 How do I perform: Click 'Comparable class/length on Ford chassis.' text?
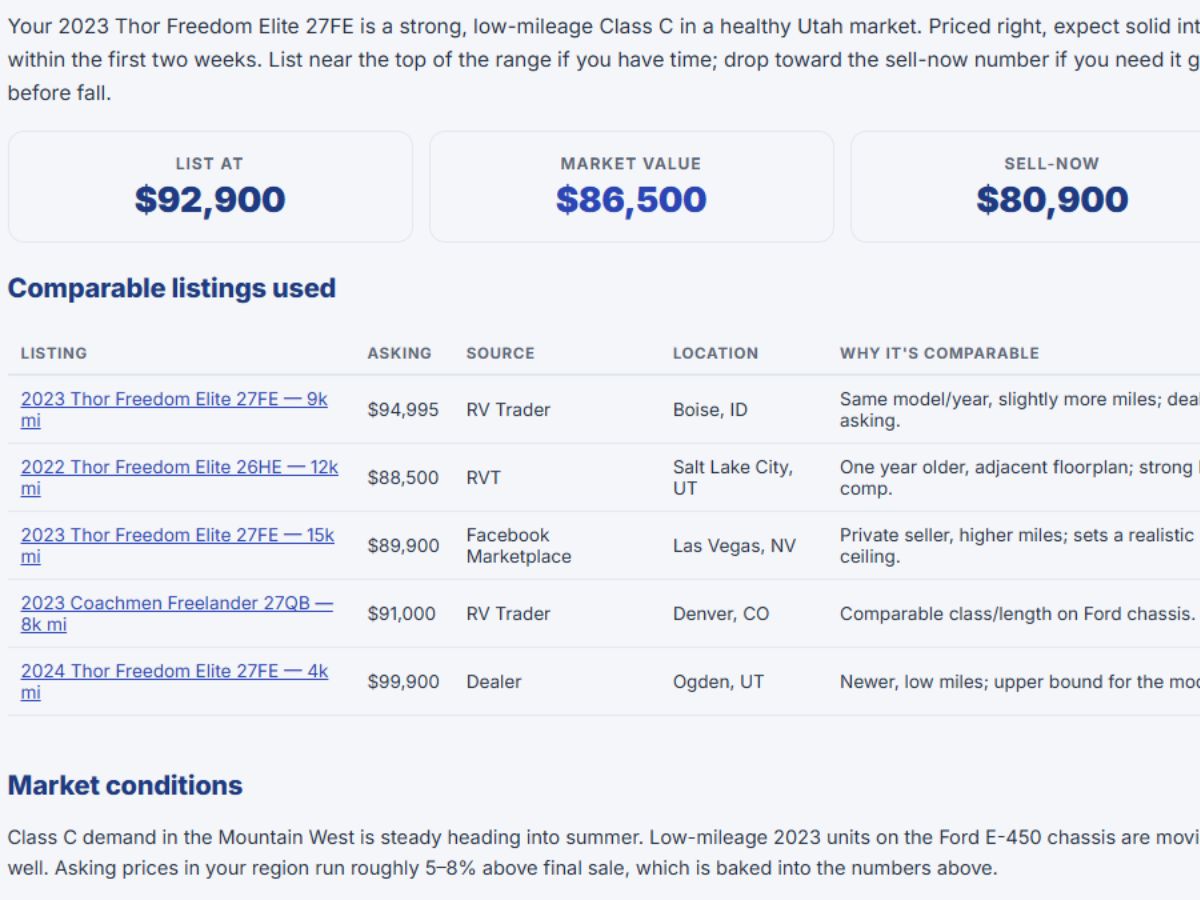[x=1017, y=614]
